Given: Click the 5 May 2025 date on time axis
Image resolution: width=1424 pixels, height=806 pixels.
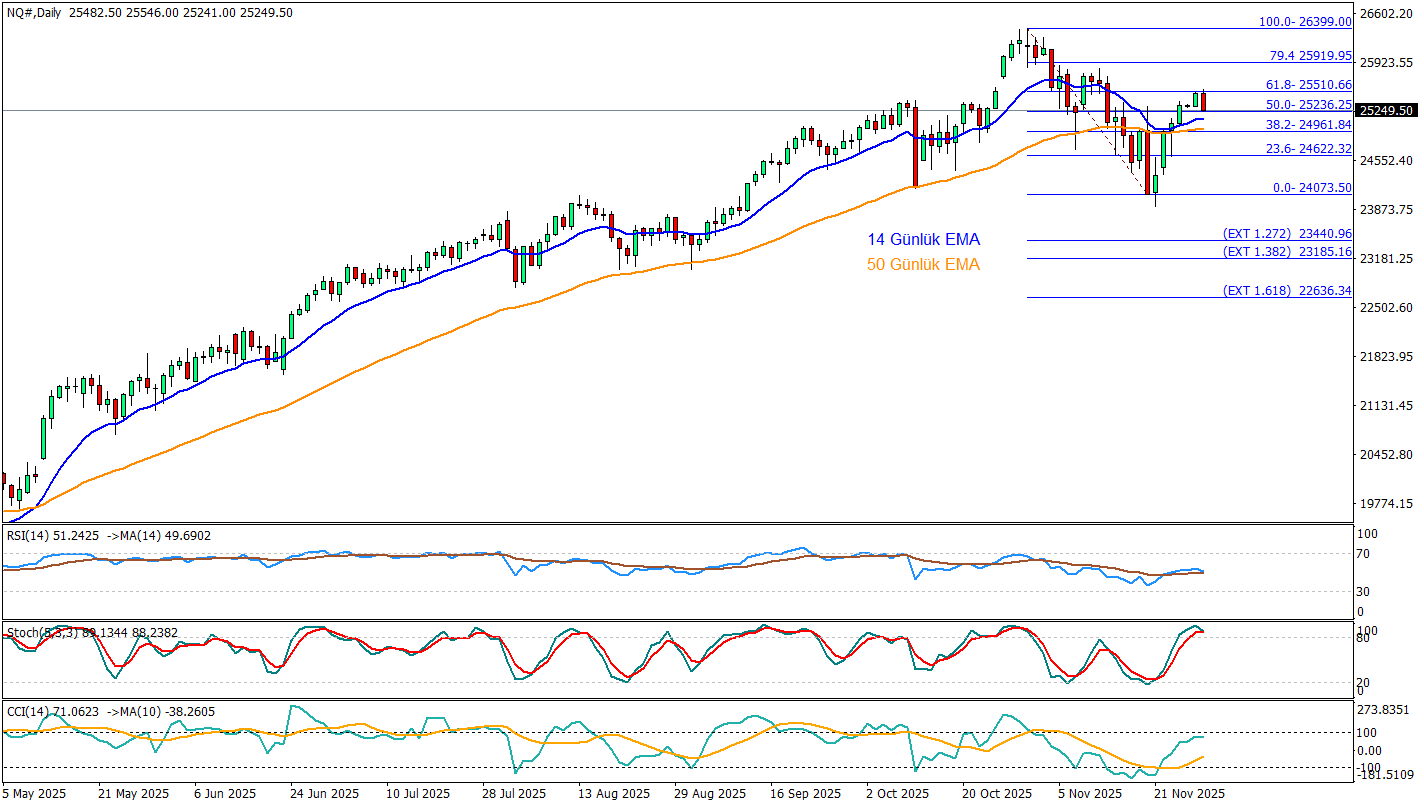Looking at the screenshot, I should 35,793.
